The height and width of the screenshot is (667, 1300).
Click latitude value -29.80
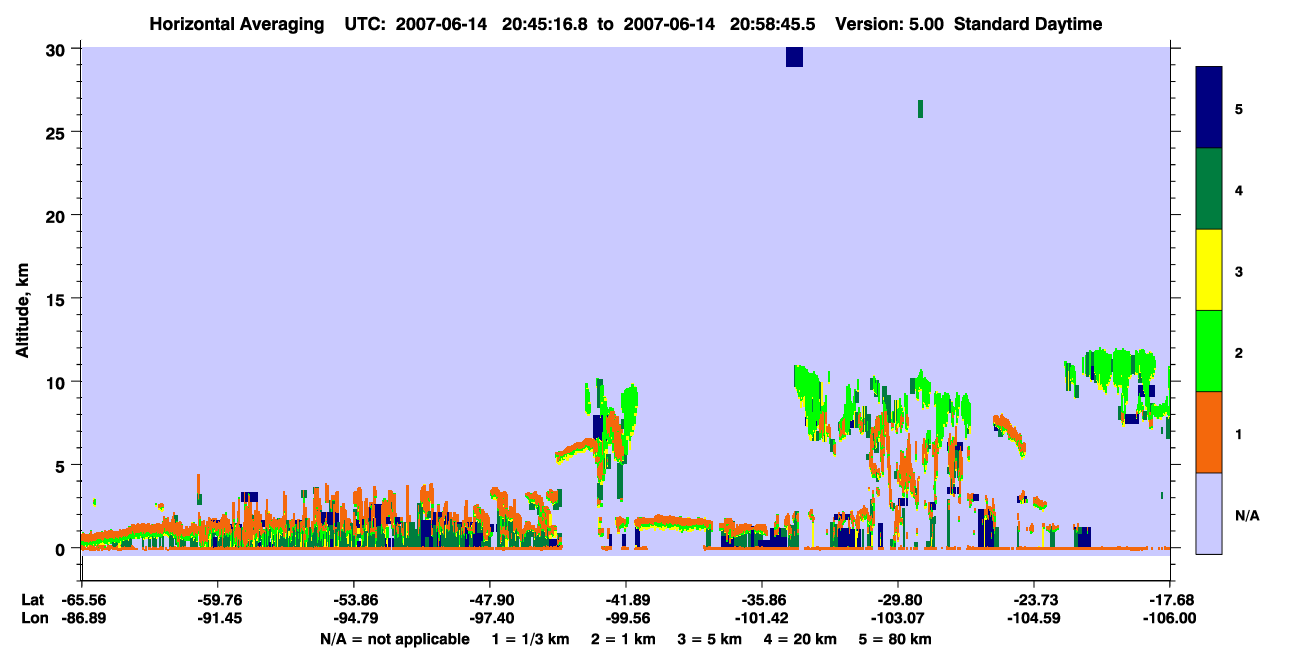tap(898, 599)
